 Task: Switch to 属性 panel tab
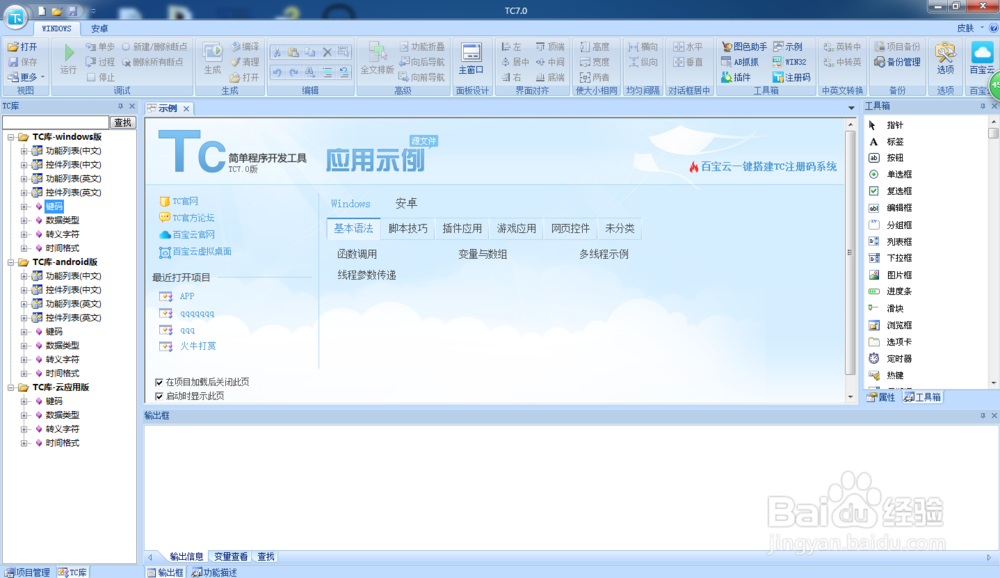point(881,397)
